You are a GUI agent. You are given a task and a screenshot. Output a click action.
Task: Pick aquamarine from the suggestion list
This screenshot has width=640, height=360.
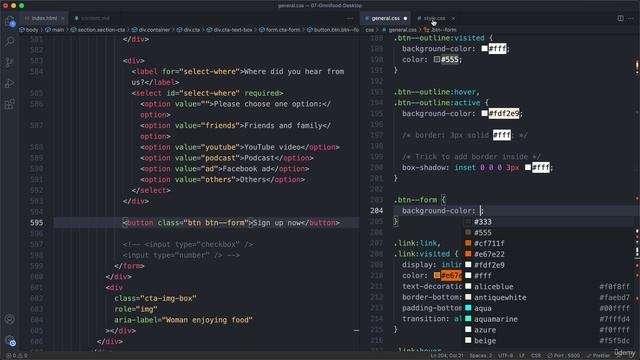point(549,319)
